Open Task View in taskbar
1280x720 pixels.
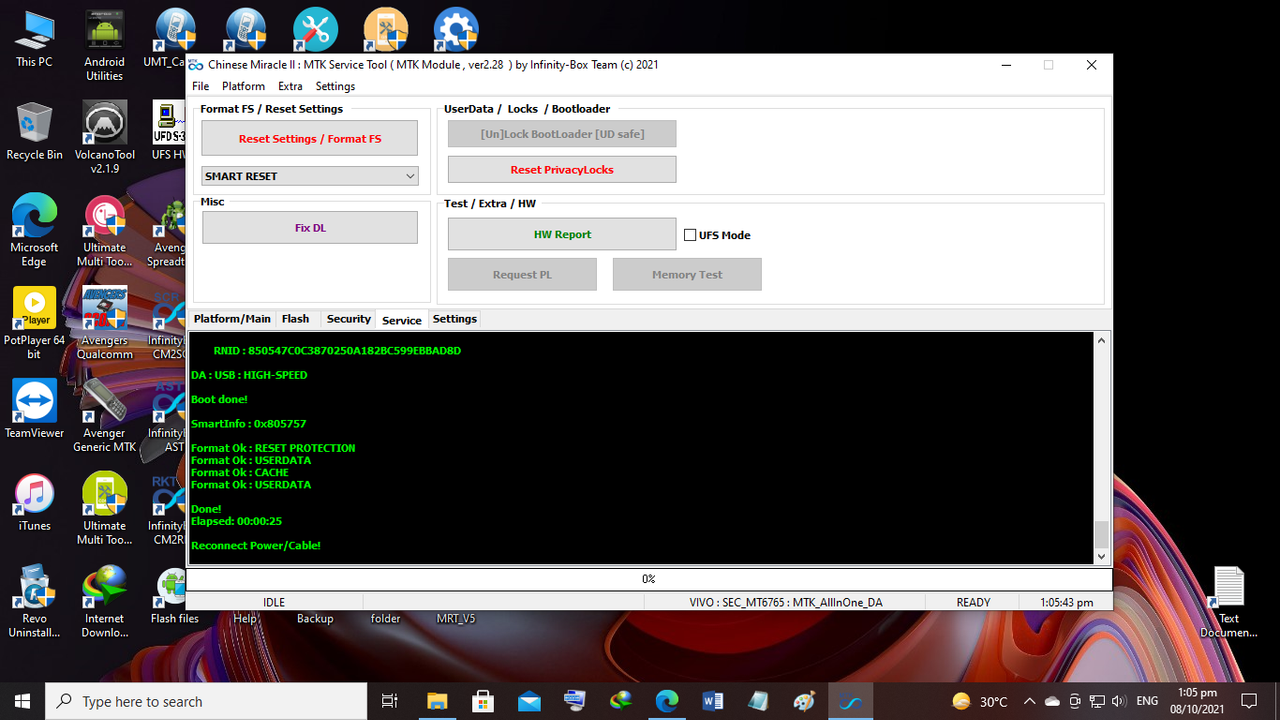(390, 701)
